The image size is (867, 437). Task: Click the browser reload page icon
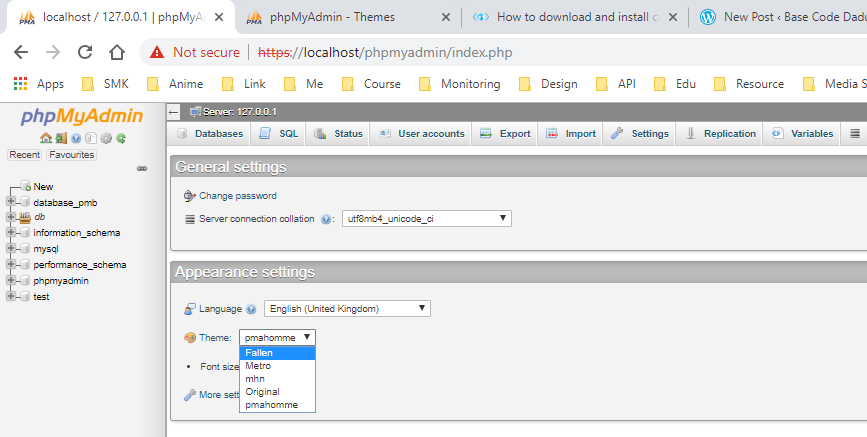pyautogui.click(x=85, y=52)
